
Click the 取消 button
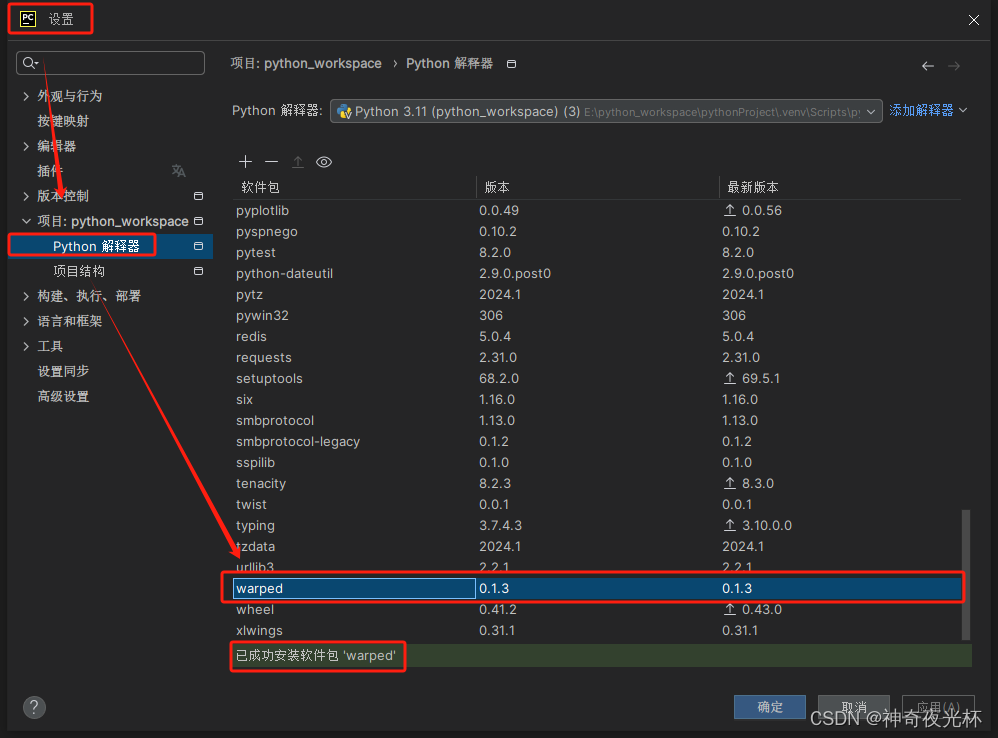854,707
